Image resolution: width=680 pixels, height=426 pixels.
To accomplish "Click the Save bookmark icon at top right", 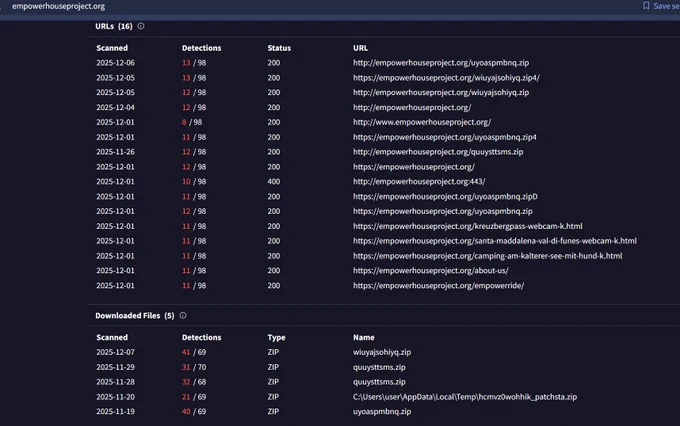I will (646, 6).
